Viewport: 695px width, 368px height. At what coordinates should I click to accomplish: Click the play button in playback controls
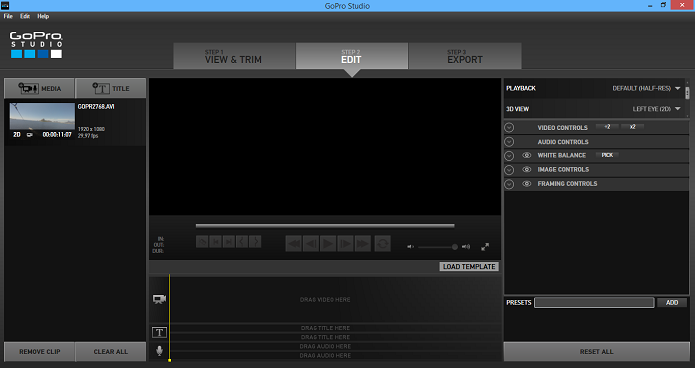[x=328, y=243]
